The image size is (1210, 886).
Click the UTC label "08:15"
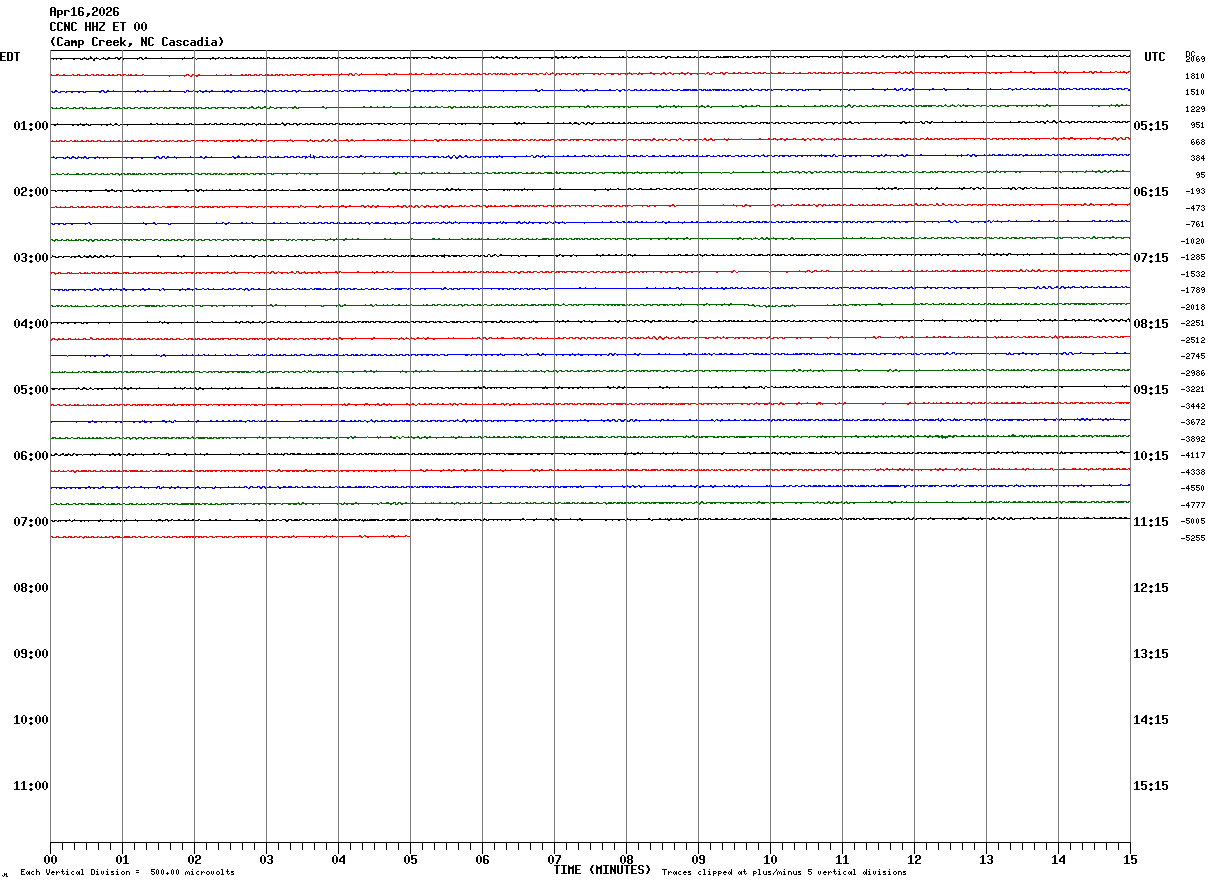[1151, 324]
